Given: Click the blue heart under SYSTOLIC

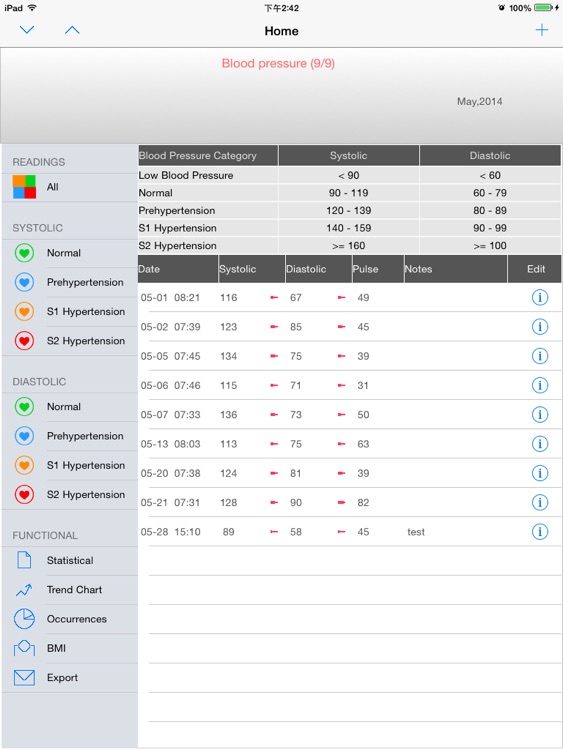Looking at the screenshot, I should point(24,282).
